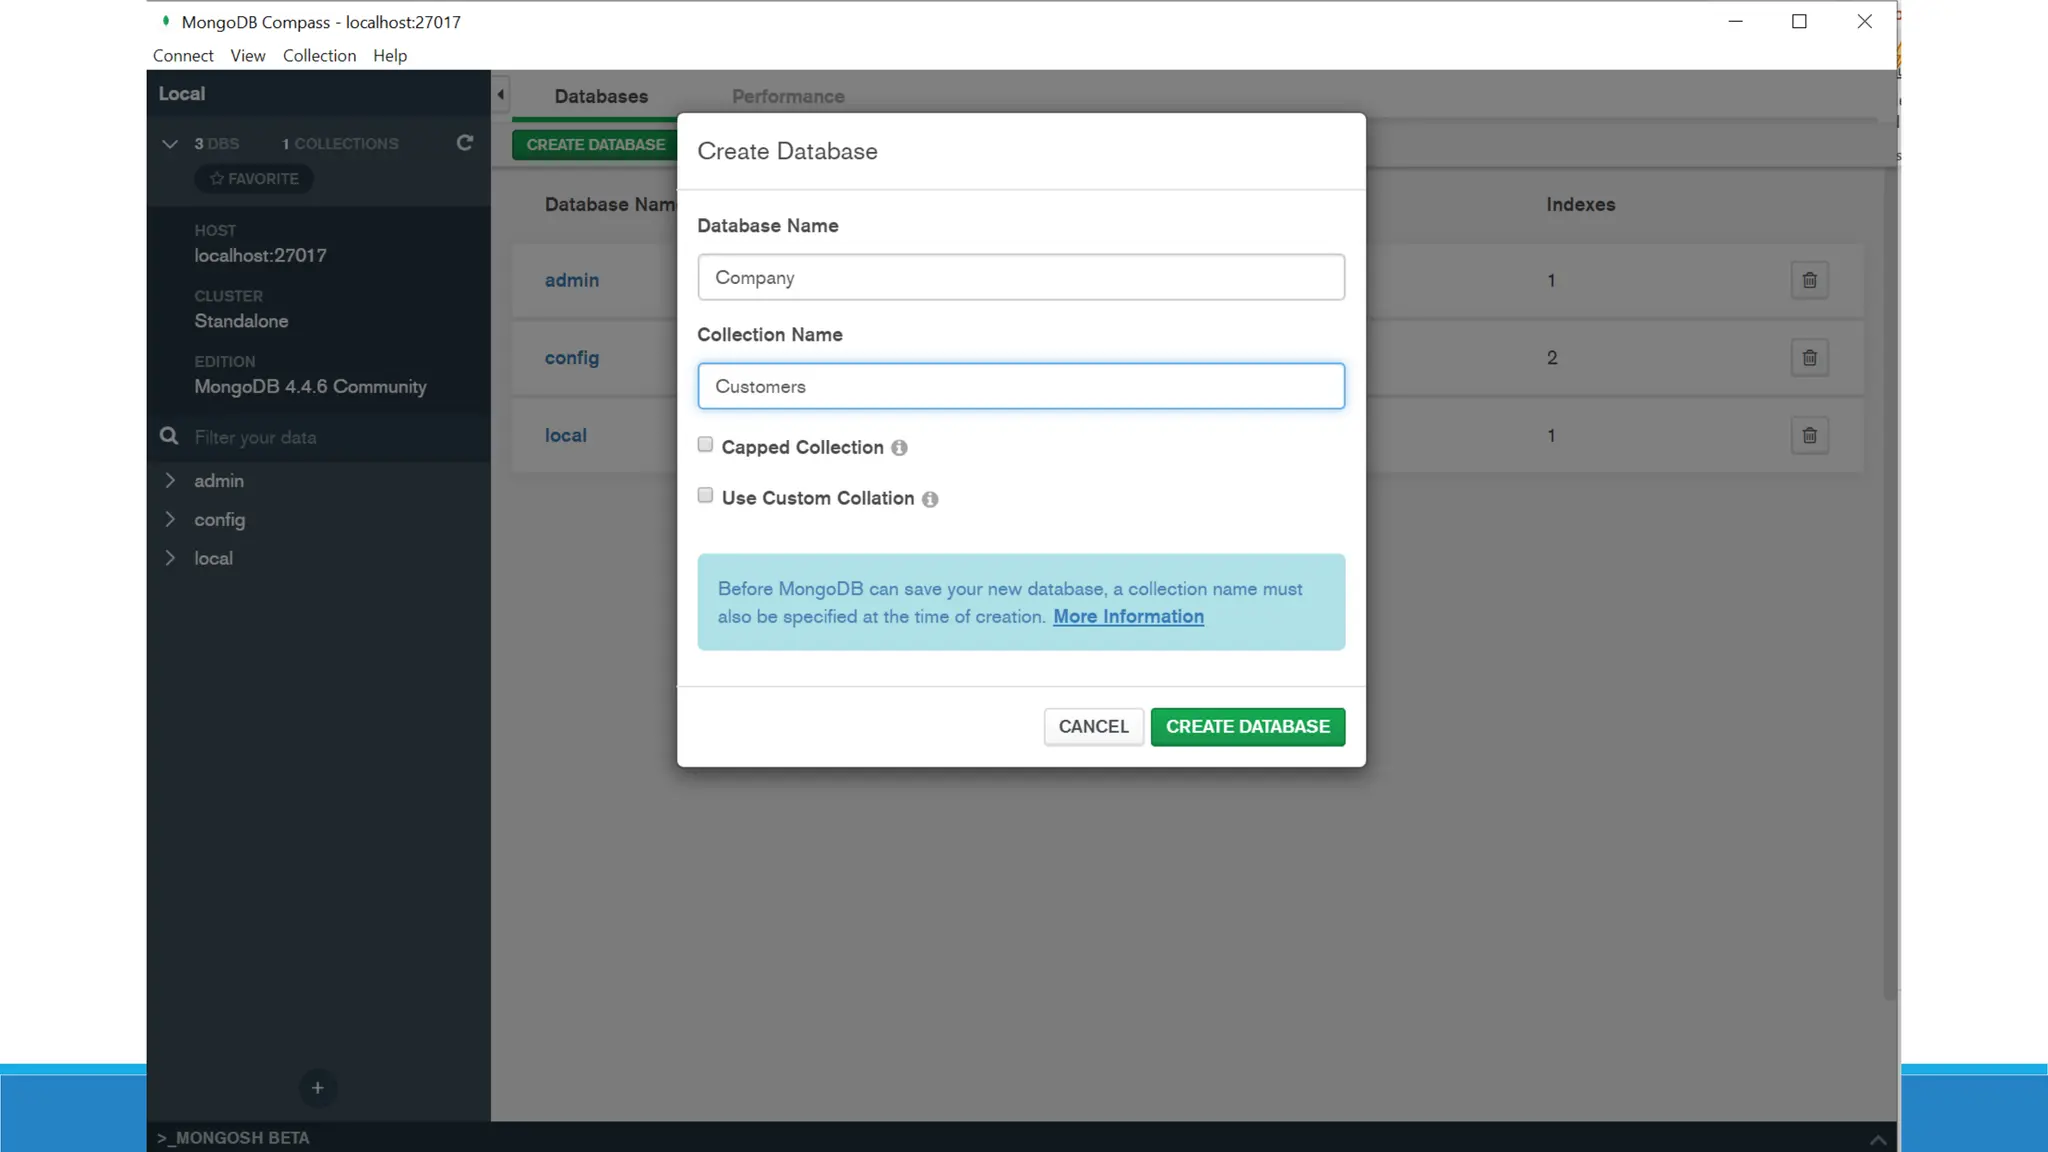Enable Use Custom Collation checkbox
Viewport: 2048px width, 1152px height.
pyautogui.click(x=705, y=496)
